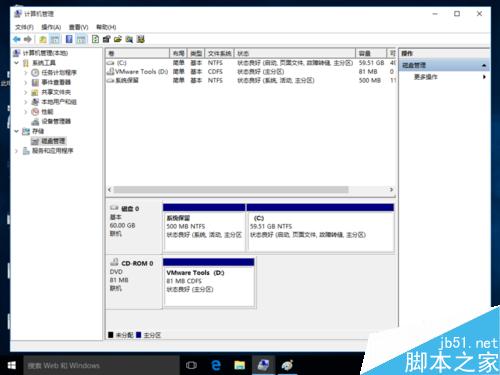Expand the 本地用户和组 tree node
Screen dimensions: 500x375
(26, 102)
